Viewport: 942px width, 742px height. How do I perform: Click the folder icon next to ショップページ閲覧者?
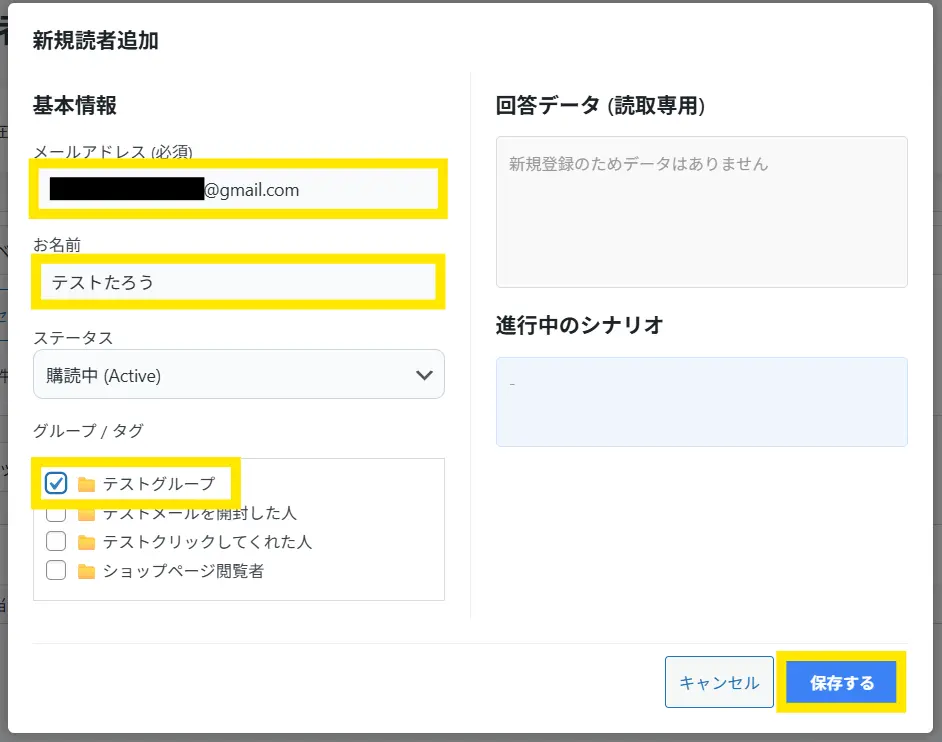pos(87,571)
